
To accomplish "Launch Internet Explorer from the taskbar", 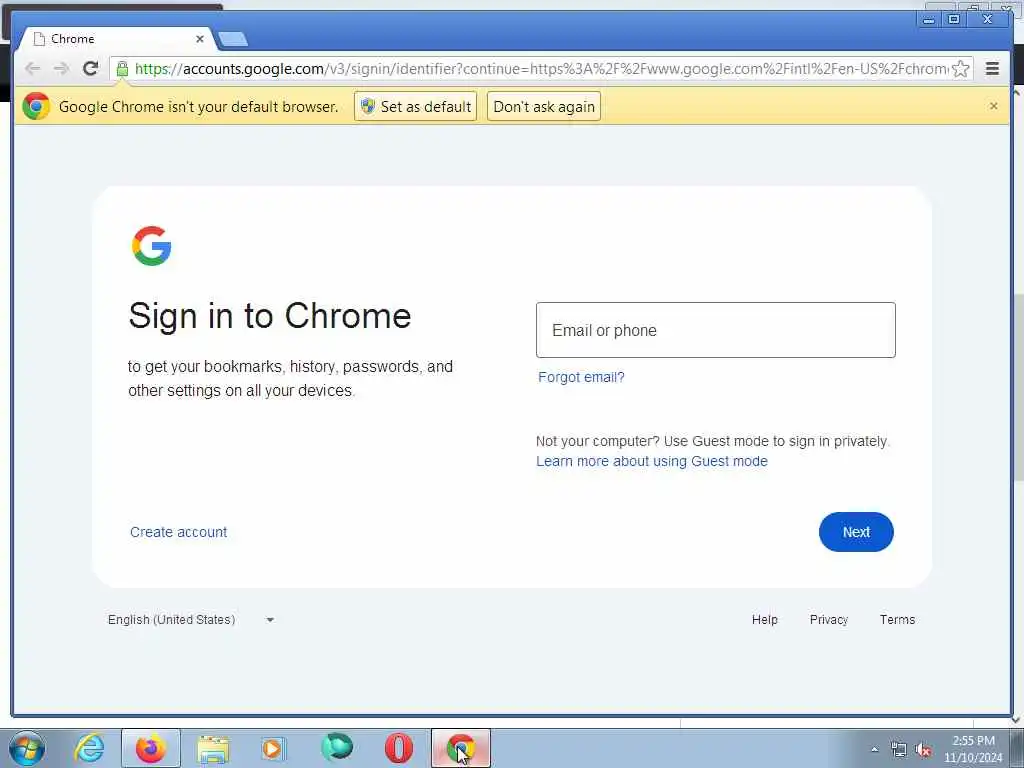I will [x=89, y=748].
